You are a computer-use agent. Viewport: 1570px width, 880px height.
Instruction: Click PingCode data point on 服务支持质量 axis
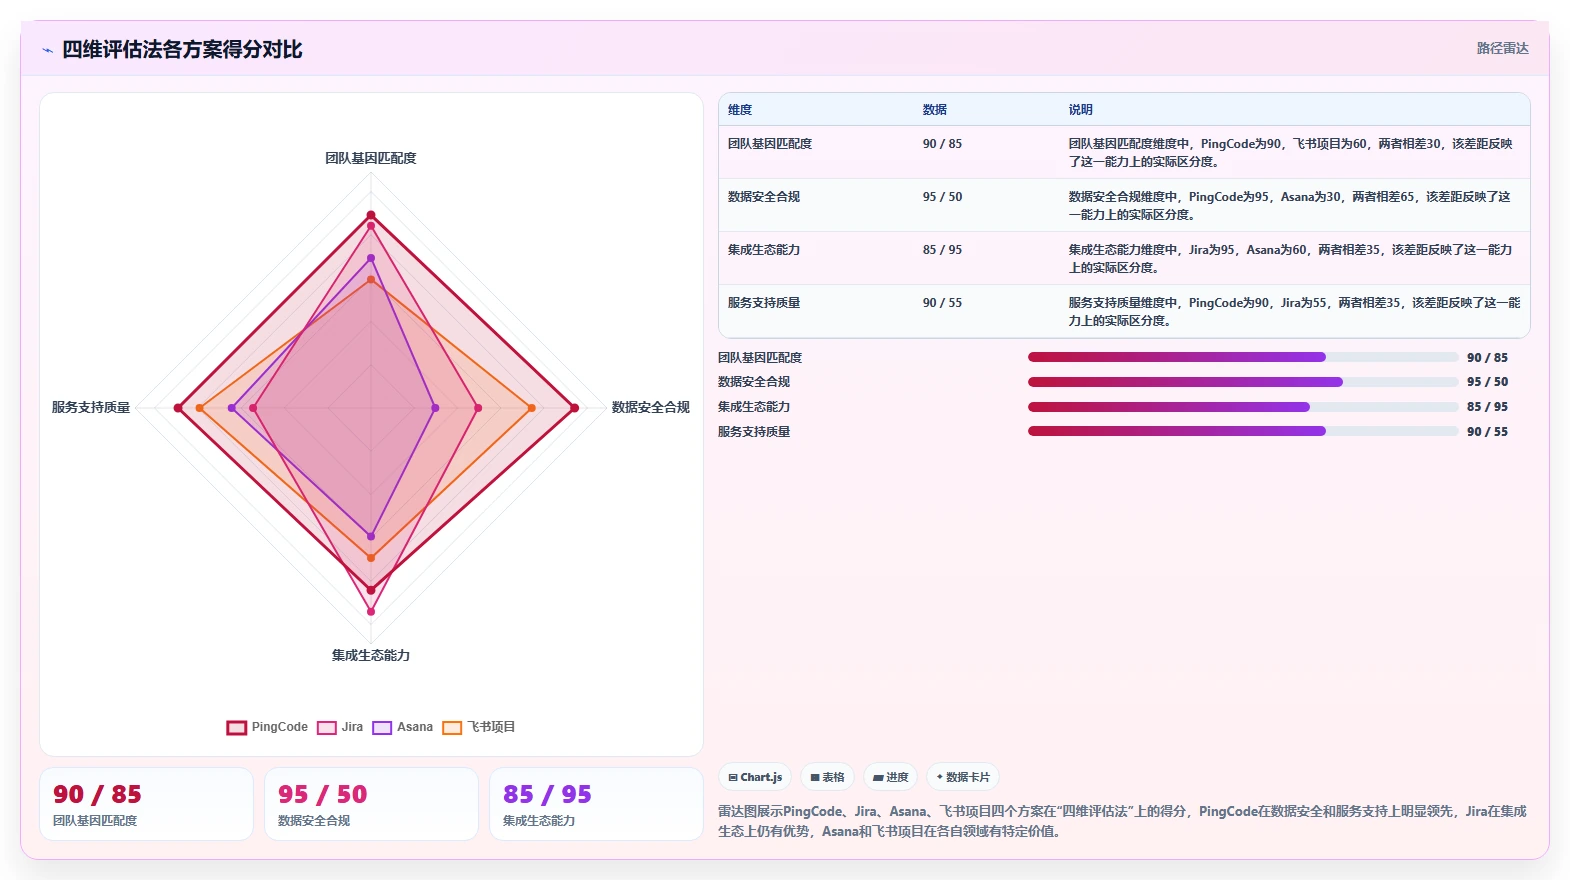tap(178, 408)
